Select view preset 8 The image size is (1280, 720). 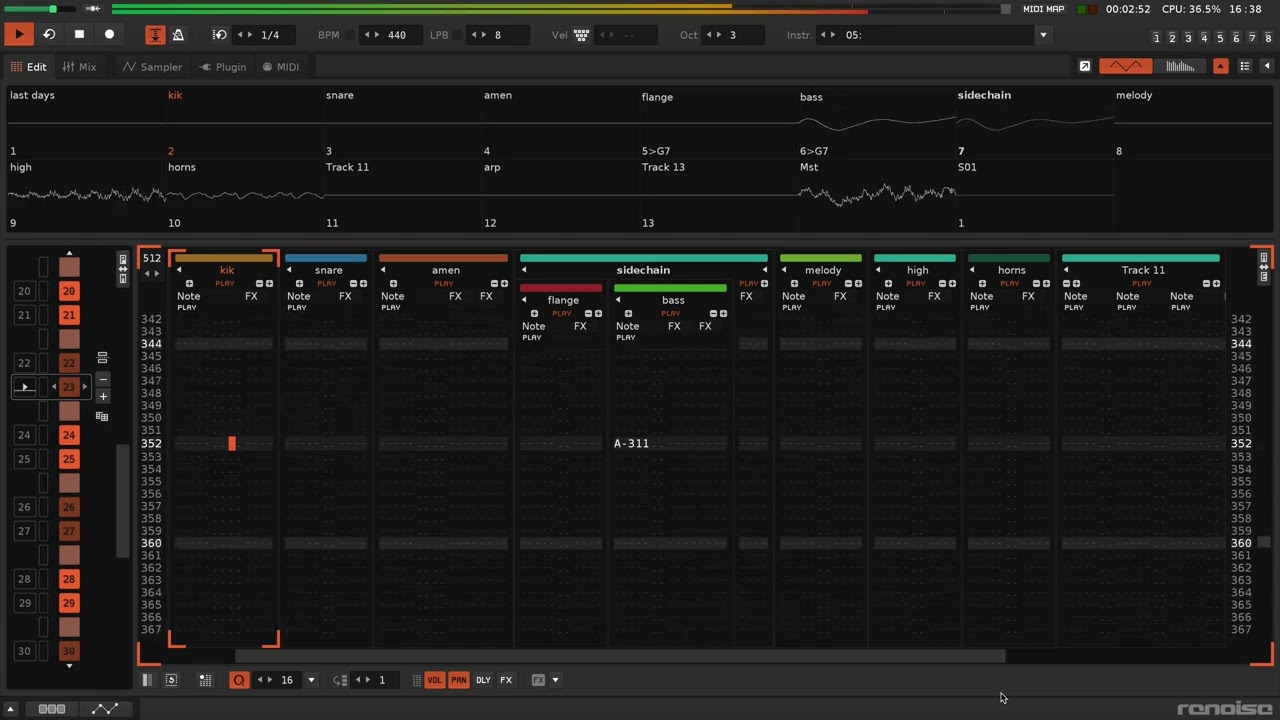(x=1268, y=38)
